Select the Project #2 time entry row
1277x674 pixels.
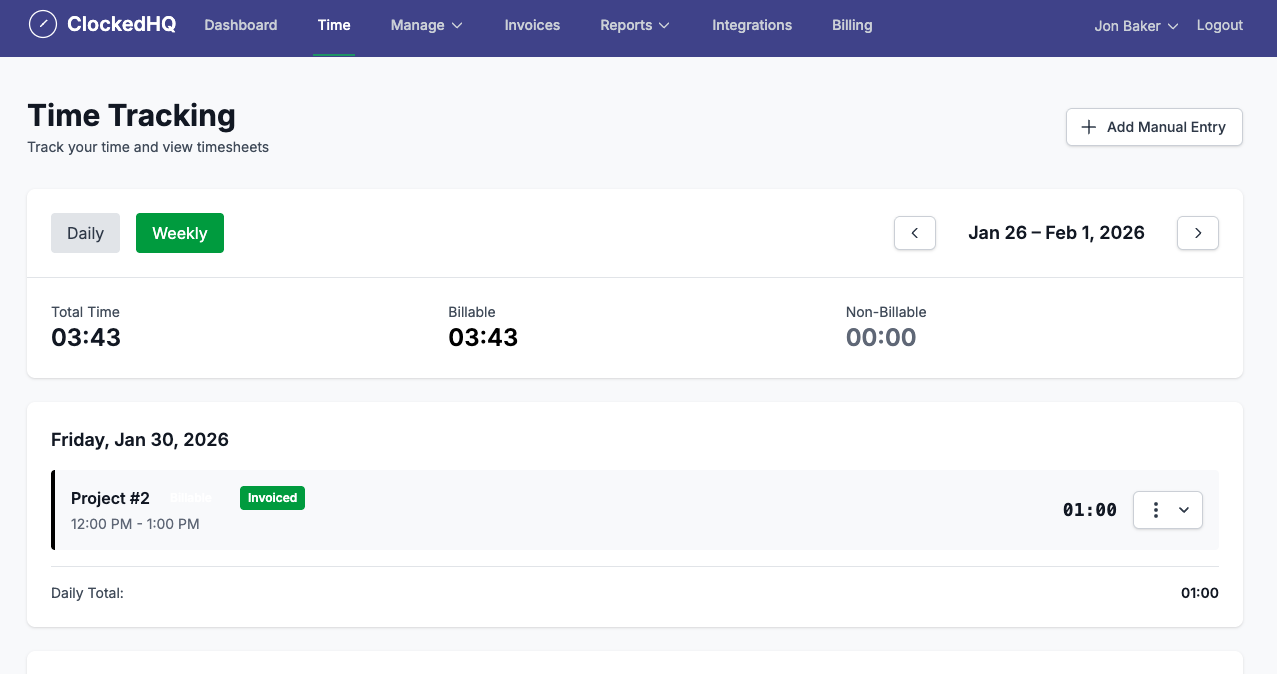(x=600, y=510)
